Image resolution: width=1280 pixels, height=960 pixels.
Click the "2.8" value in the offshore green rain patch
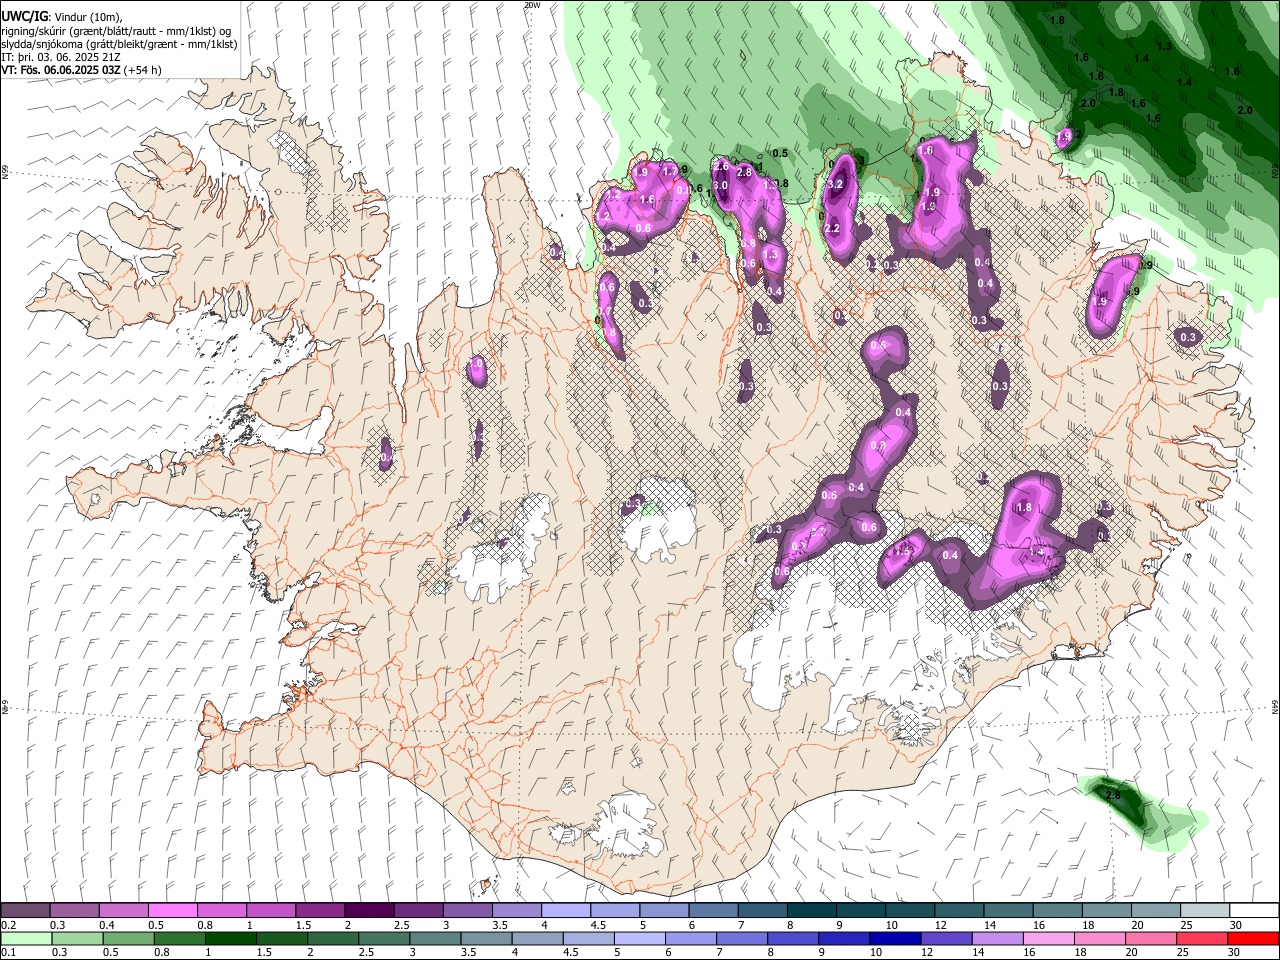pos(1112,795)
